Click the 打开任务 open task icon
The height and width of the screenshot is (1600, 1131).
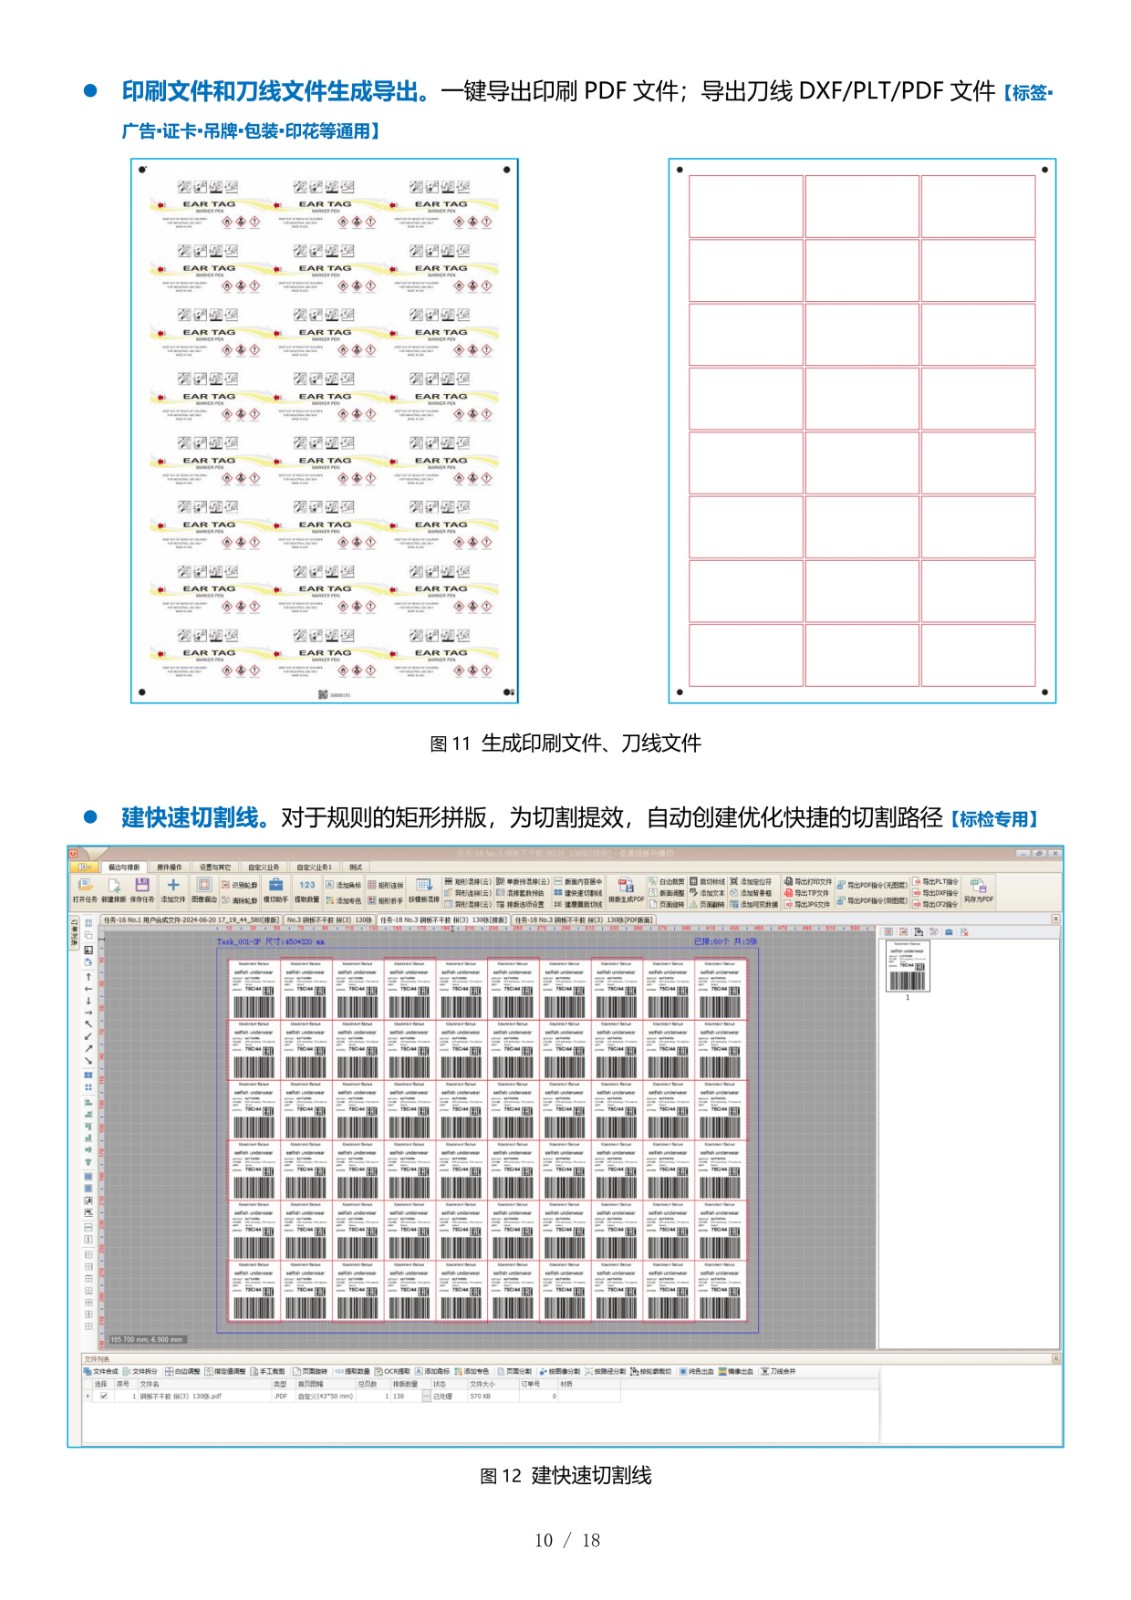(85, 887)
